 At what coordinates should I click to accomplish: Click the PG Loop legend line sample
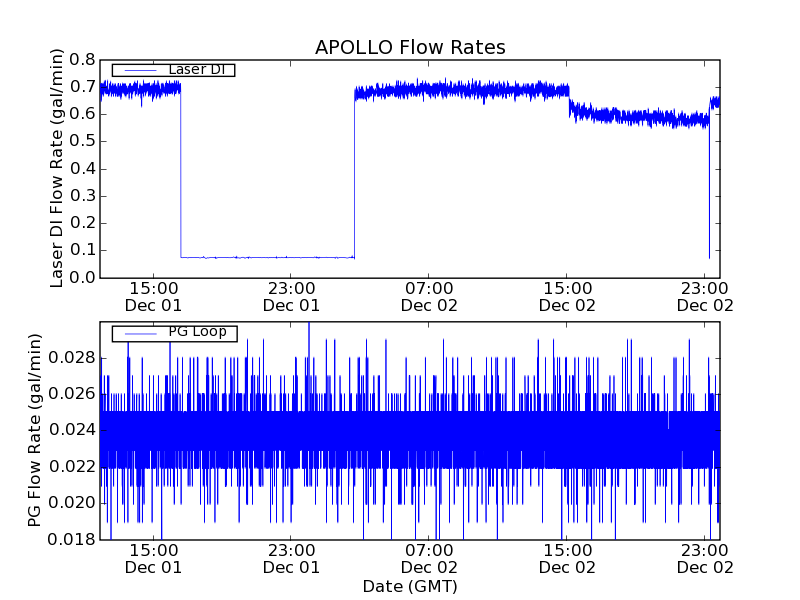140,334
